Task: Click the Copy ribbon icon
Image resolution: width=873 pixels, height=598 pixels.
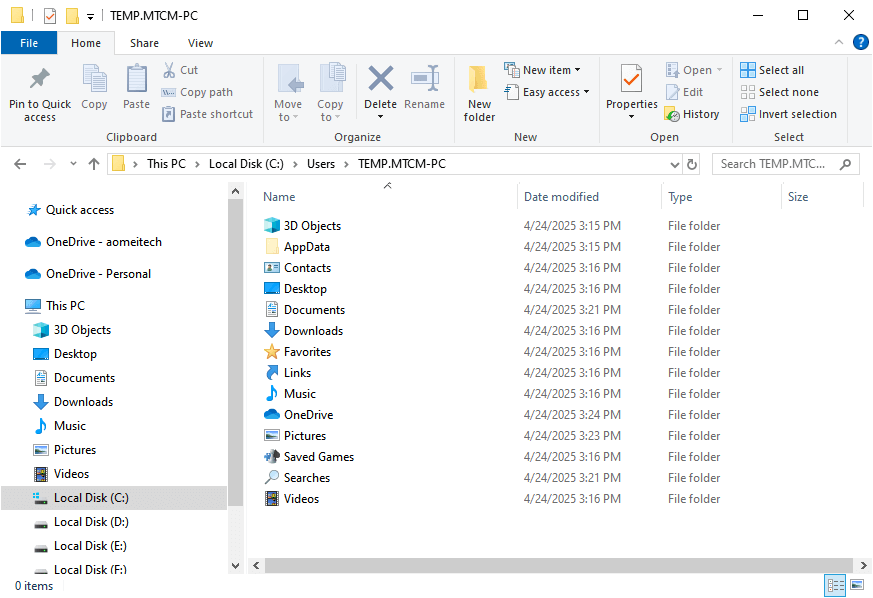Action: [x=94, y=79]
